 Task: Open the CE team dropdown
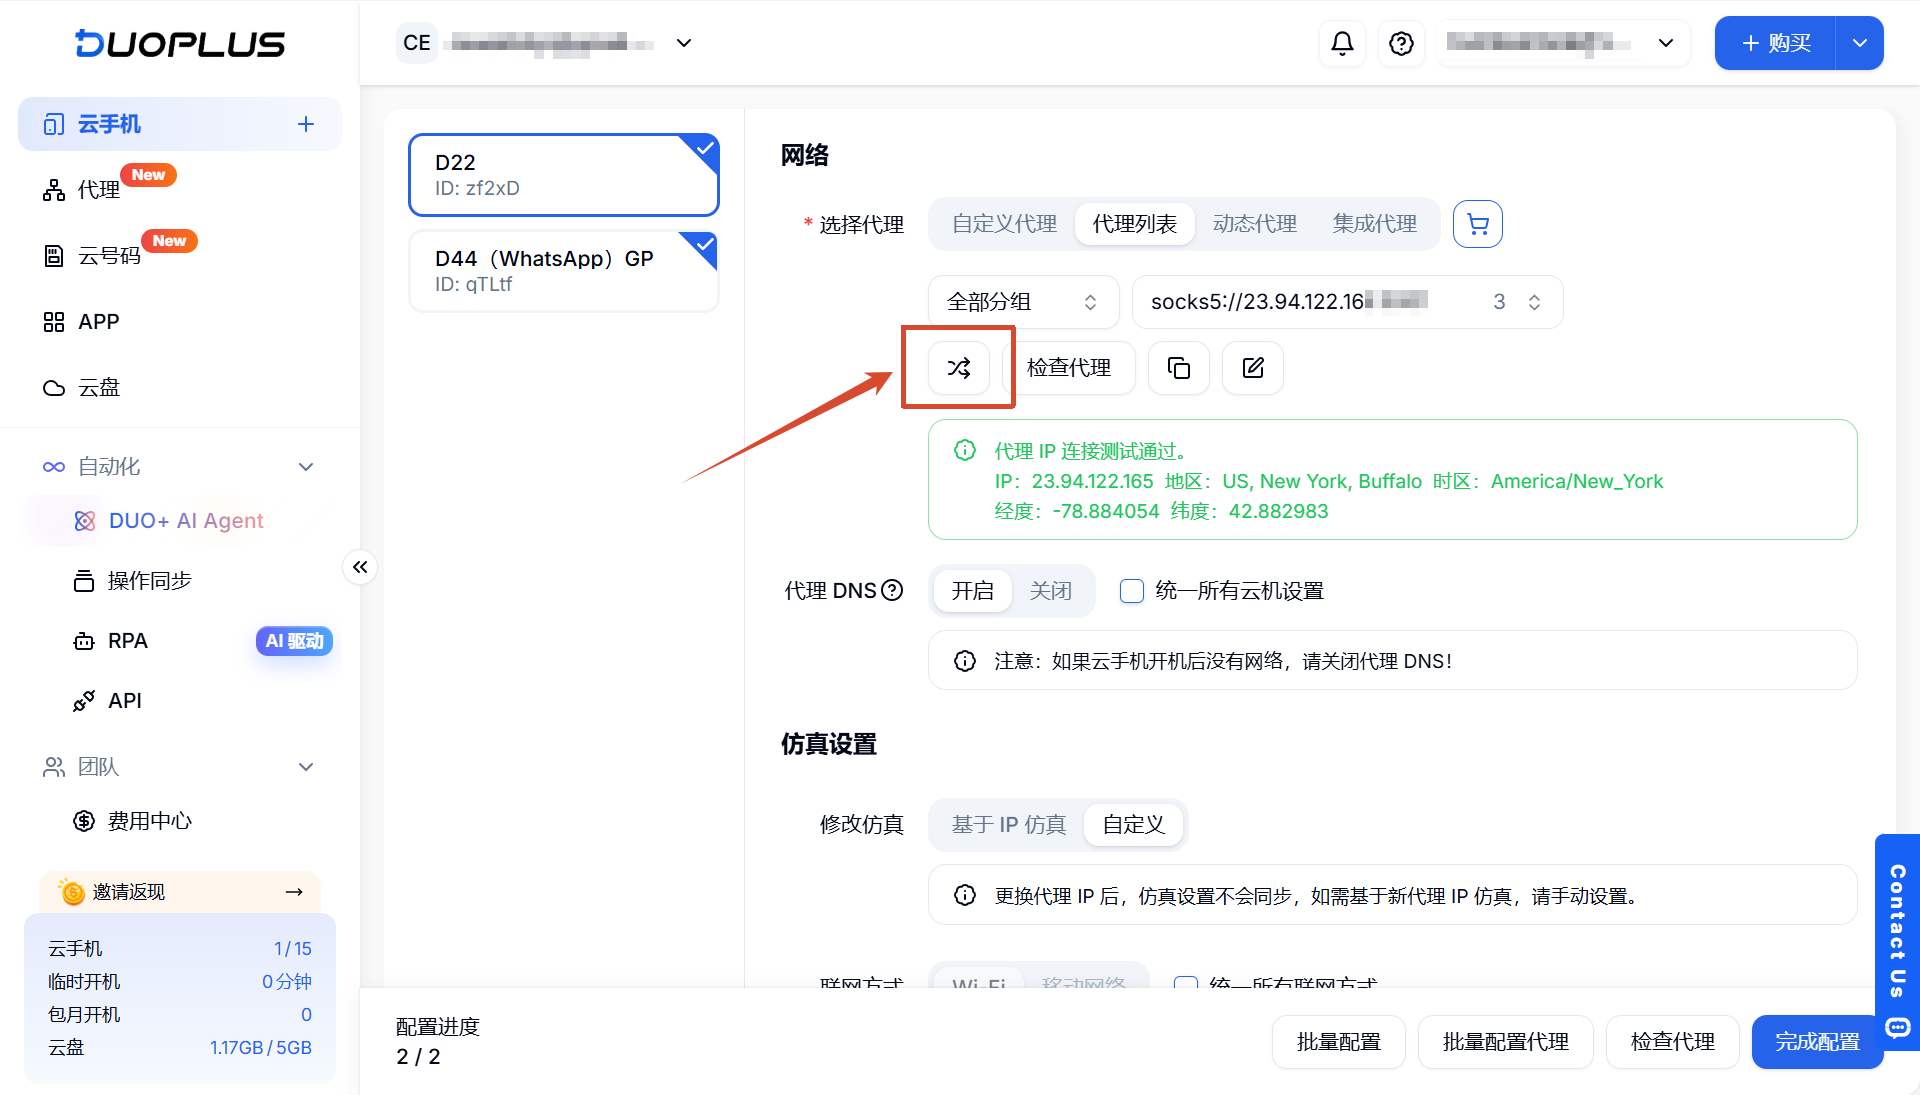pos(546,43)
